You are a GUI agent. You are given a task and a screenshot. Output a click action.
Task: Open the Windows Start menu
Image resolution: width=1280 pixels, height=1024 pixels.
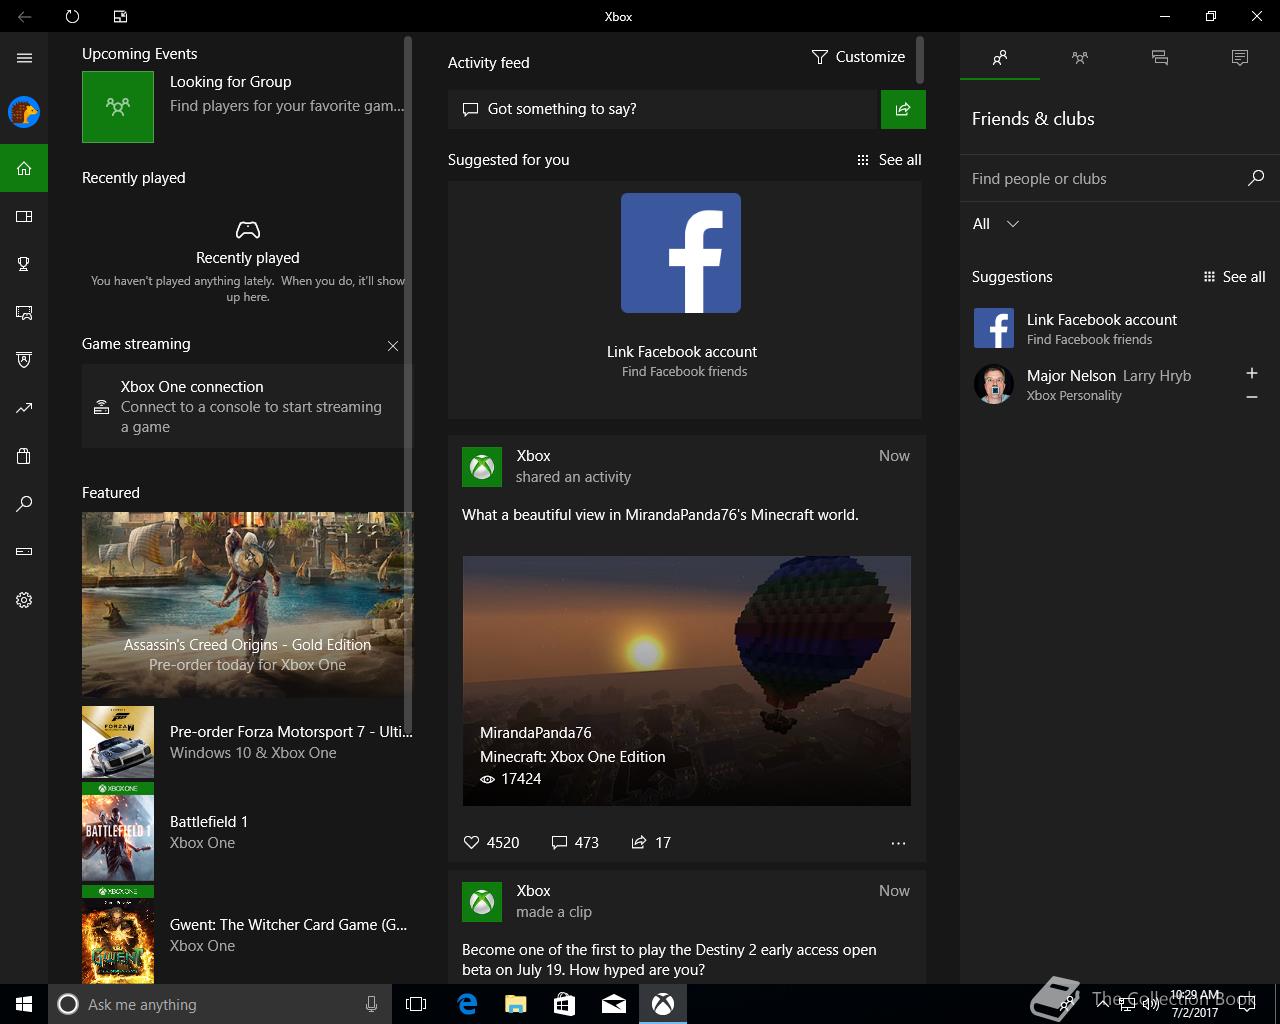pos(24,1004)
